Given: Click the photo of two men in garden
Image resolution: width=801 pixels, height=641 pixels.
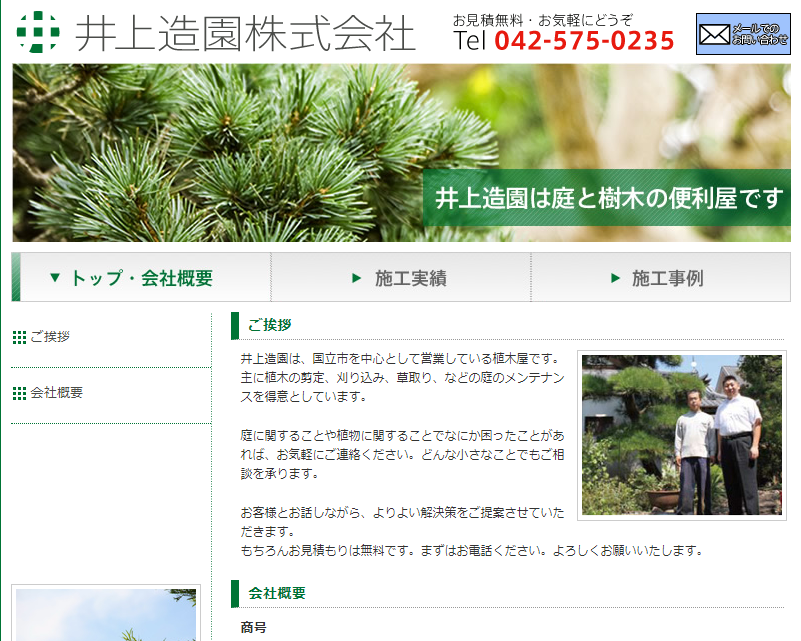Looking at the screenshot, I should (x=682, y=435).
